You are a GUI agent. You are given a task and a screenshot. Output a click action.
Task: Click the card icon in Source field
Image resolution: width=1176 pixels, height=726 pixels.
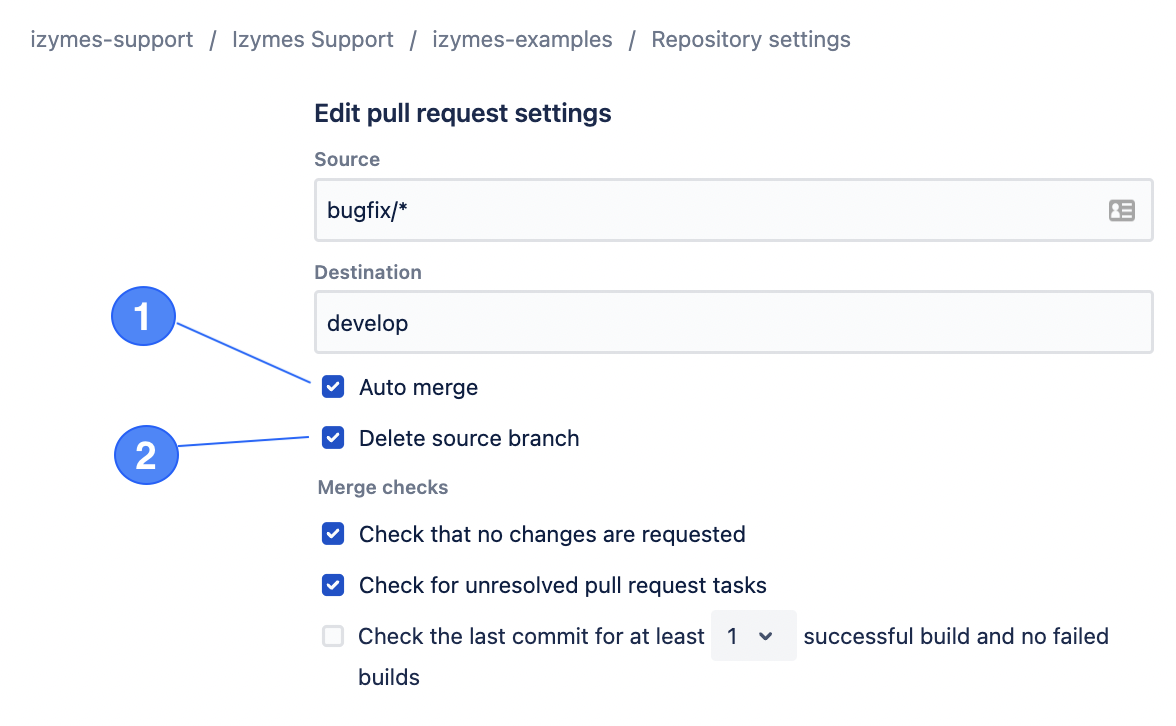[1121, 210]
